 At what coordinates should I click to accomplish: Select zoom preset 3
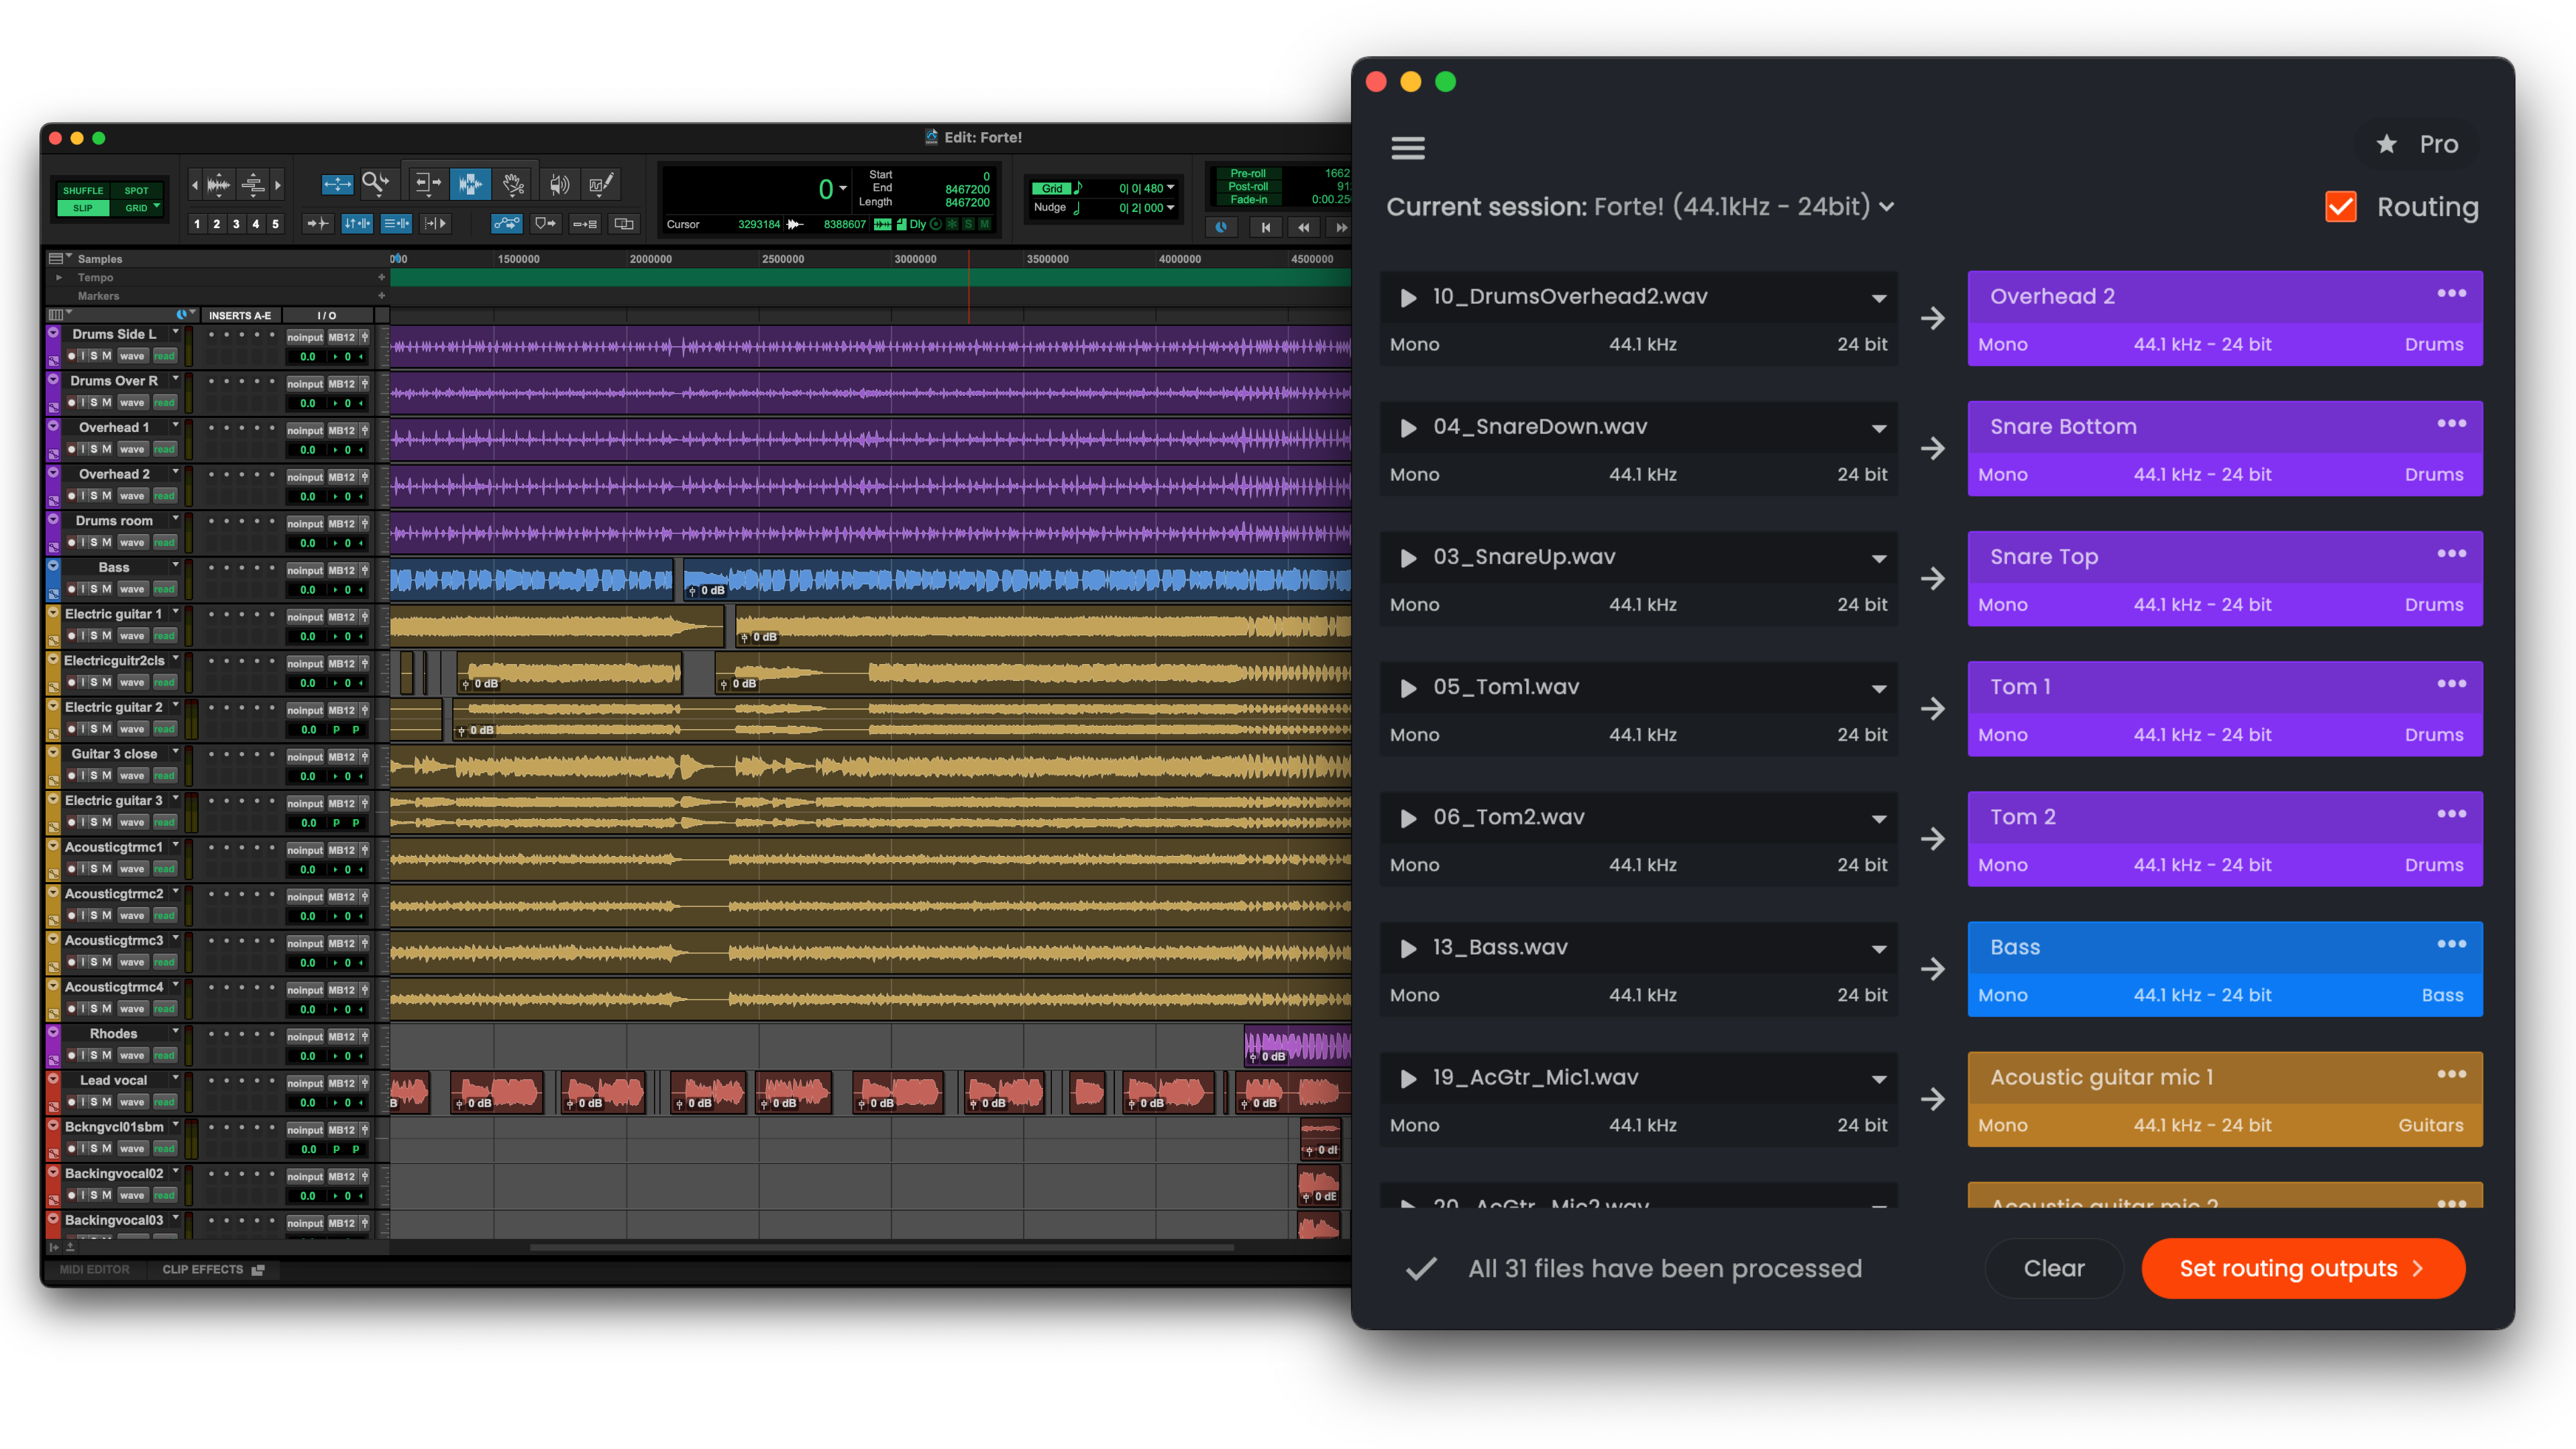[x=236, y=224]
